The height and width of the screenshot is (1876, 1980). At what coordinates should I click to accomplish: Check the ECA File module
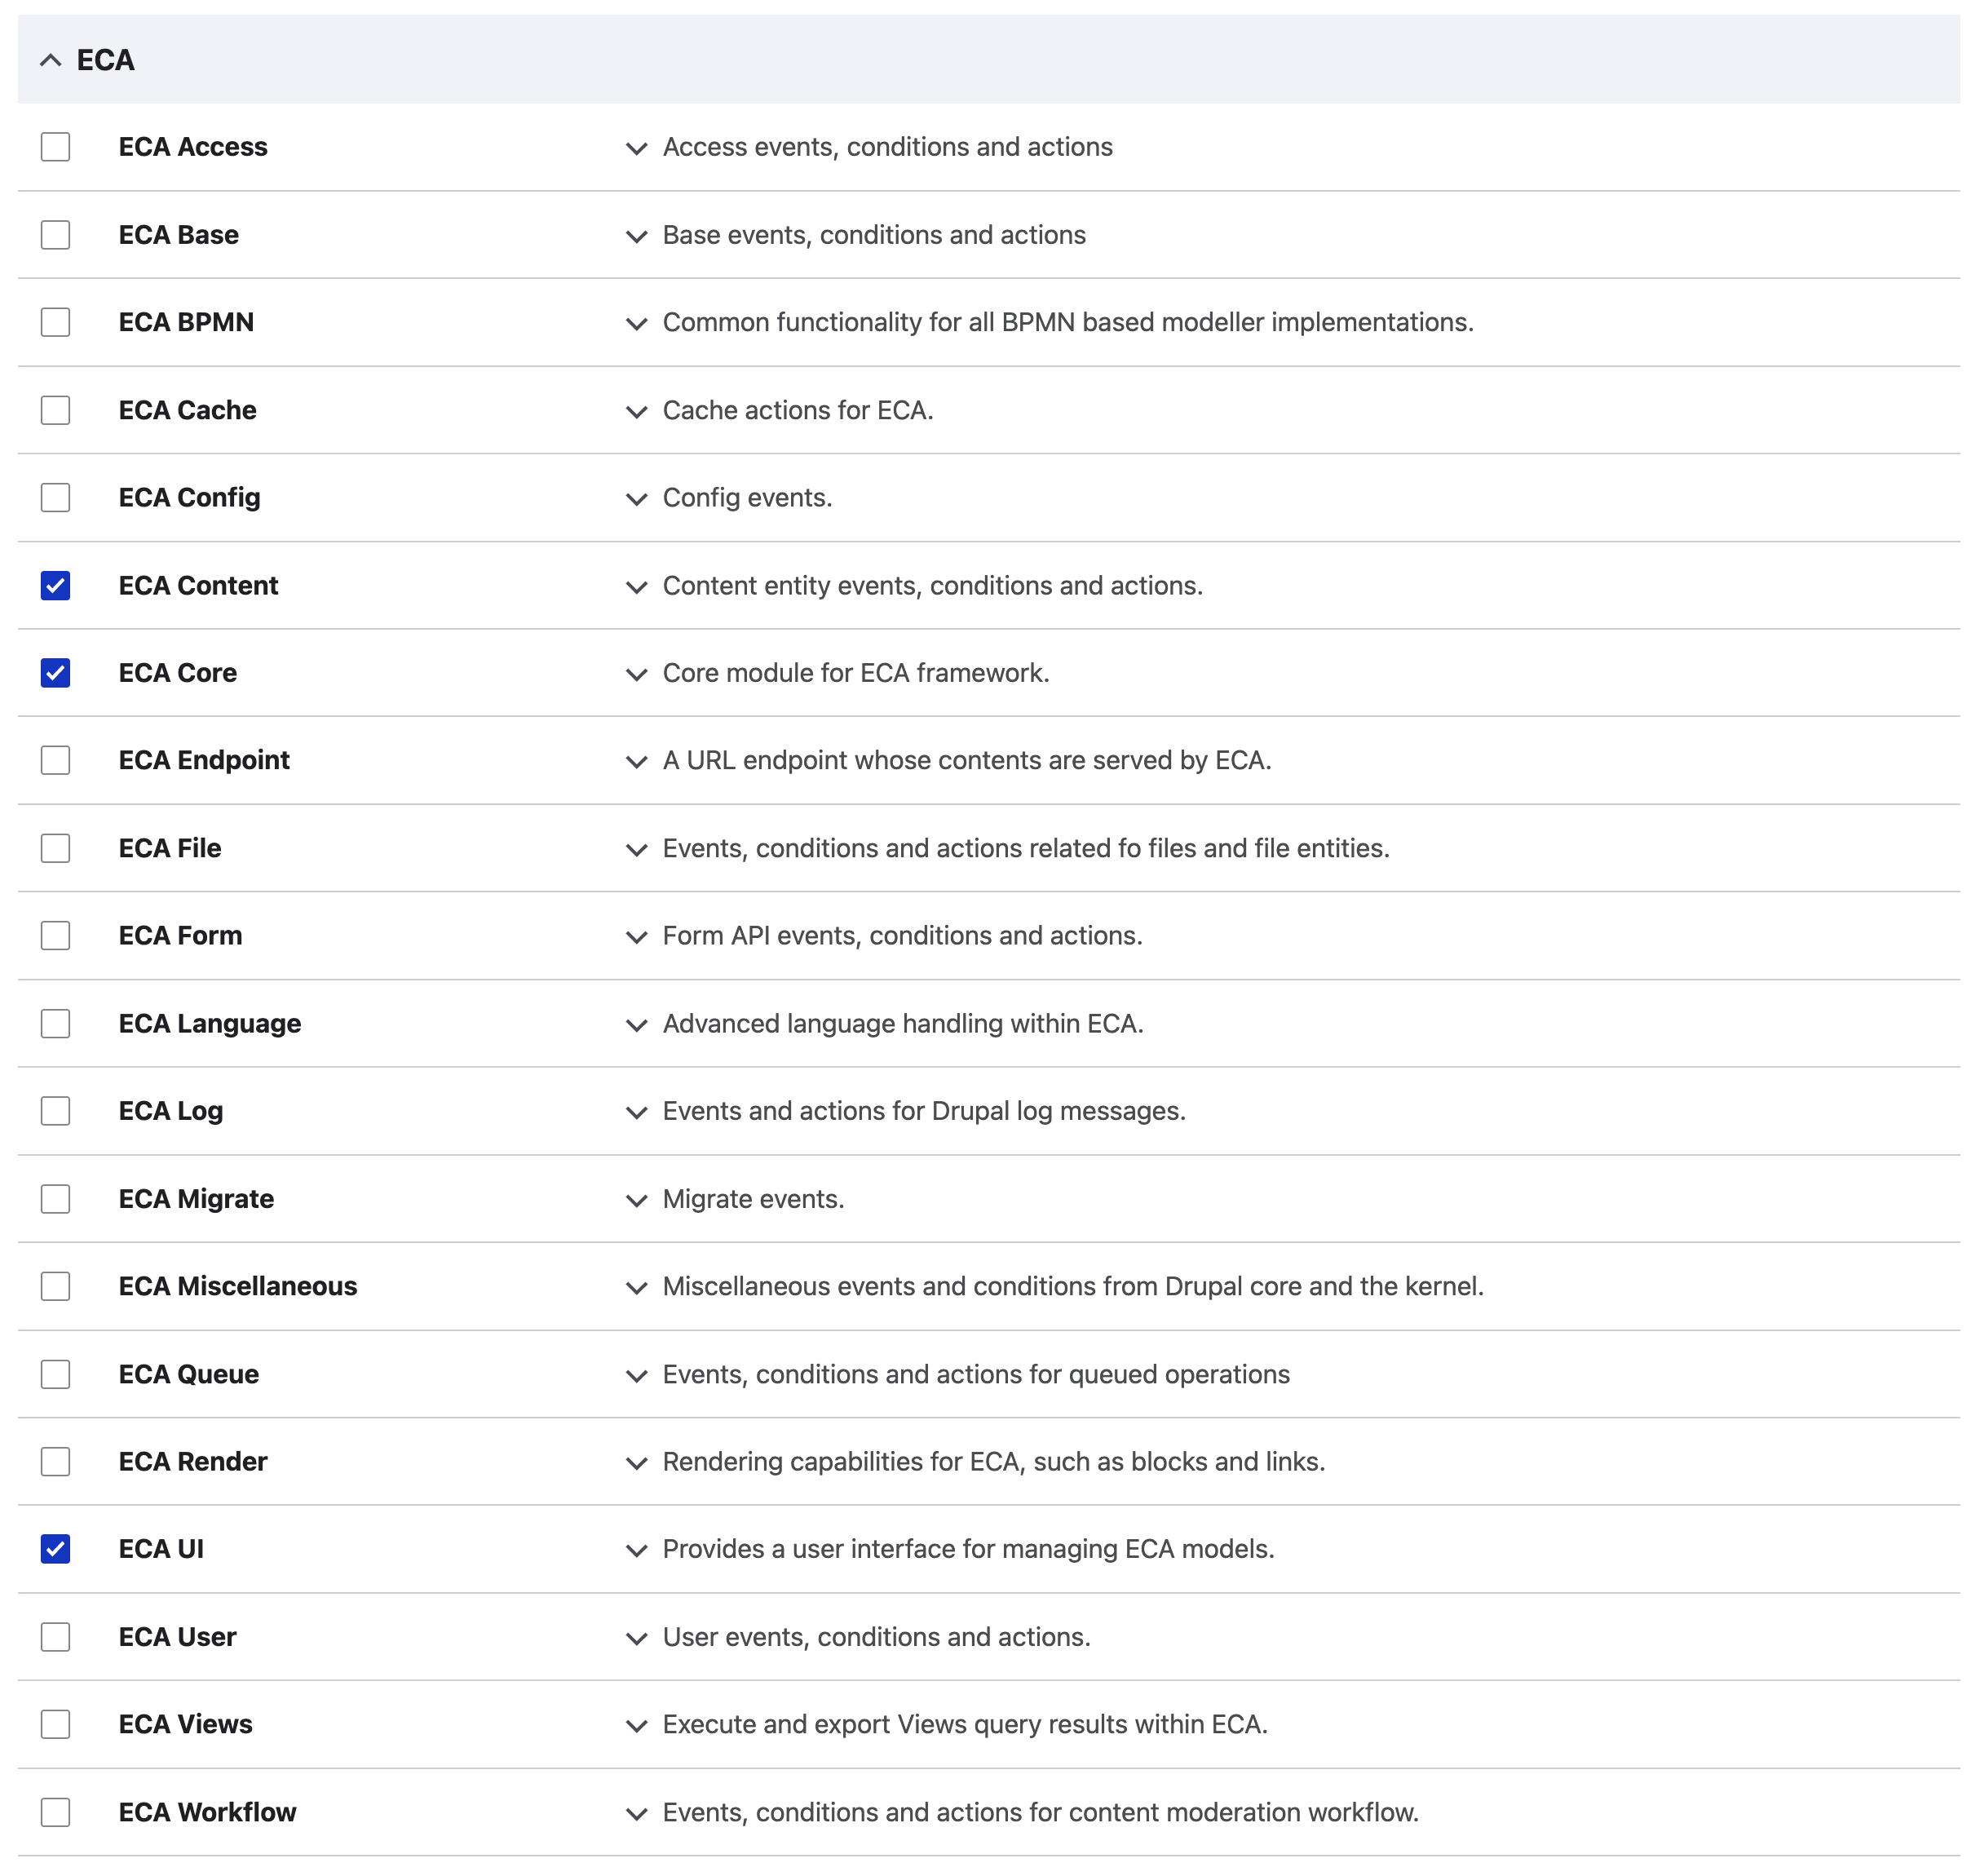point(55,848)
